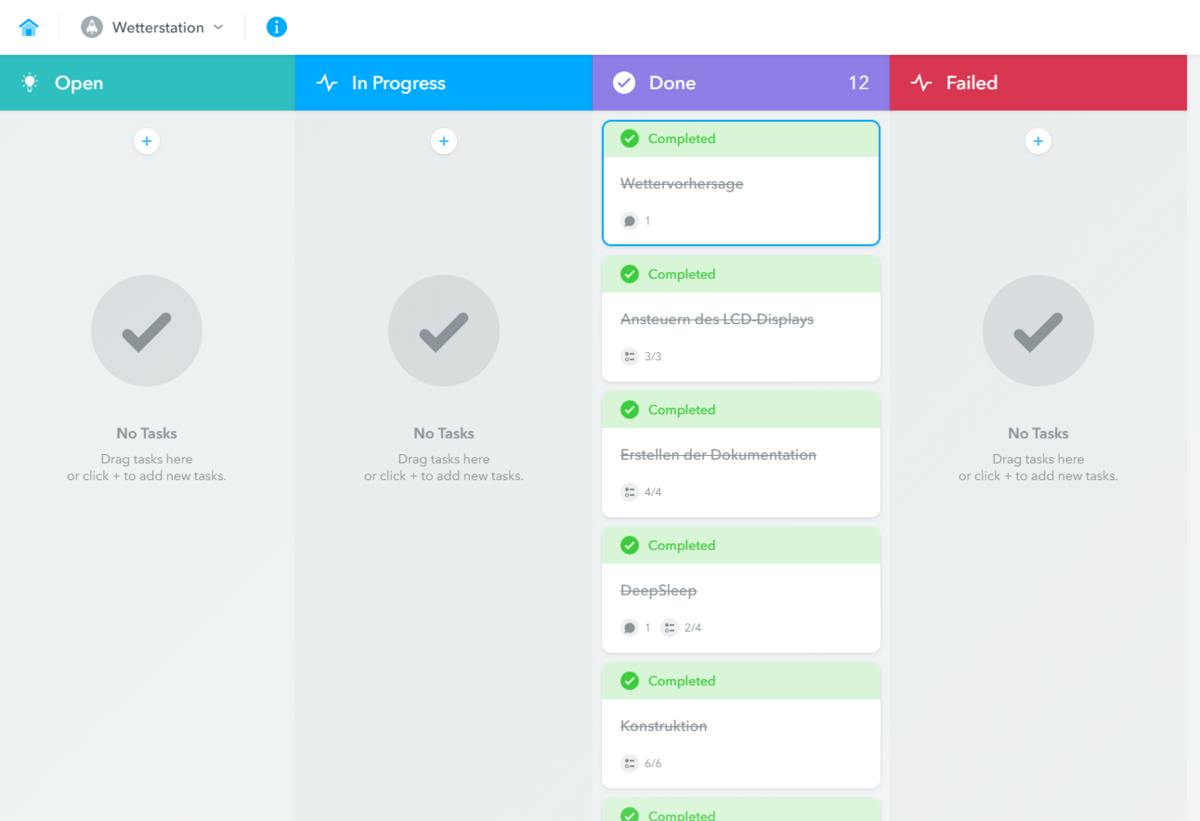
Task: Add new task in Failed column
Action: coord(1038,142)
